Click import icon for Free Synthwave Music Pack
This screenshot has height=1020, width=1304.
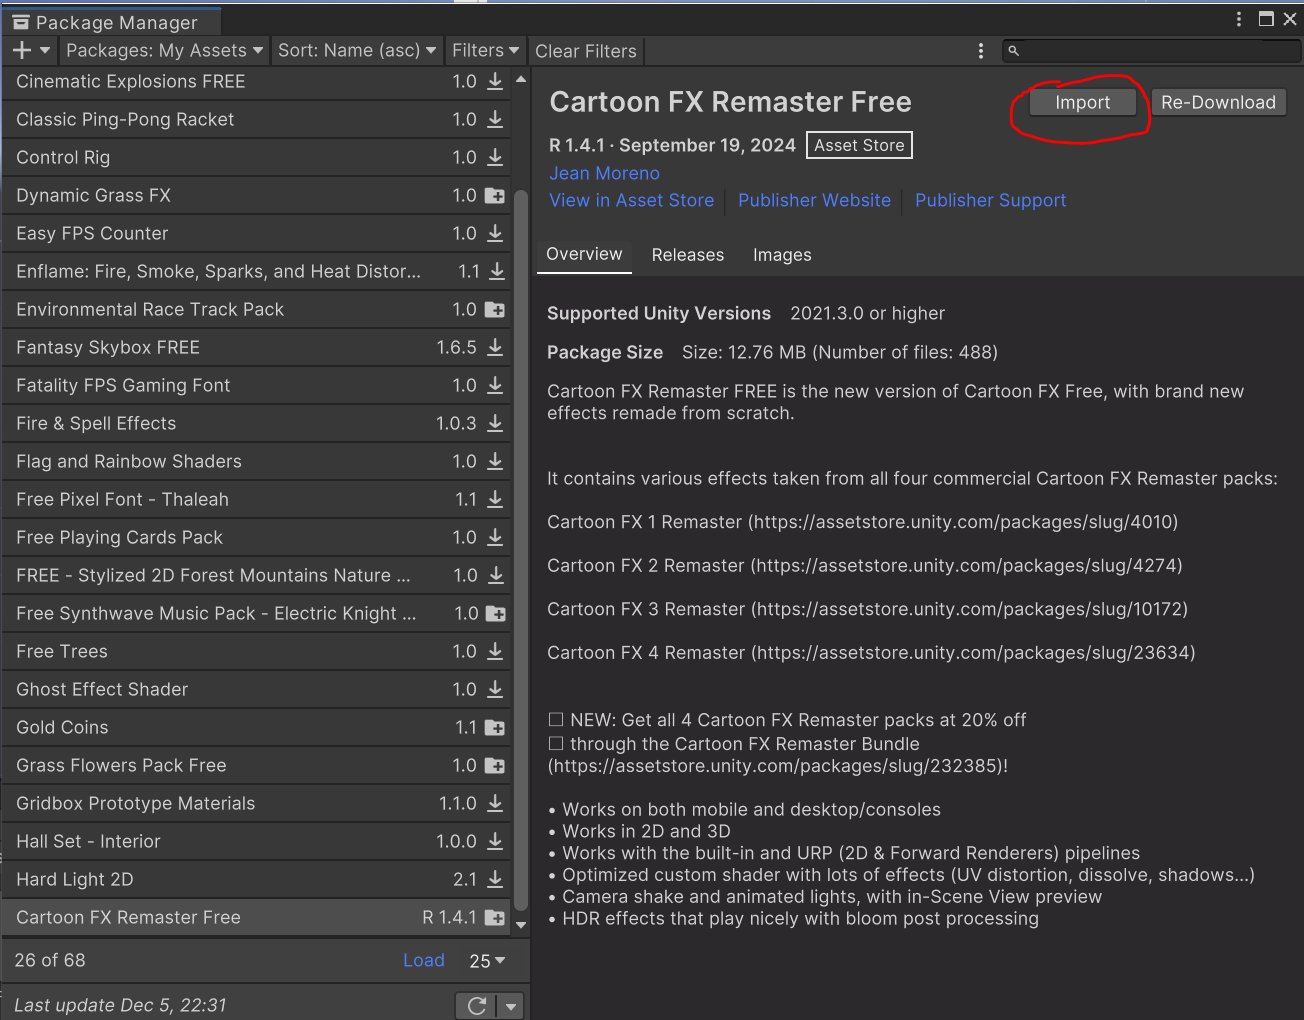click(495, 614)
